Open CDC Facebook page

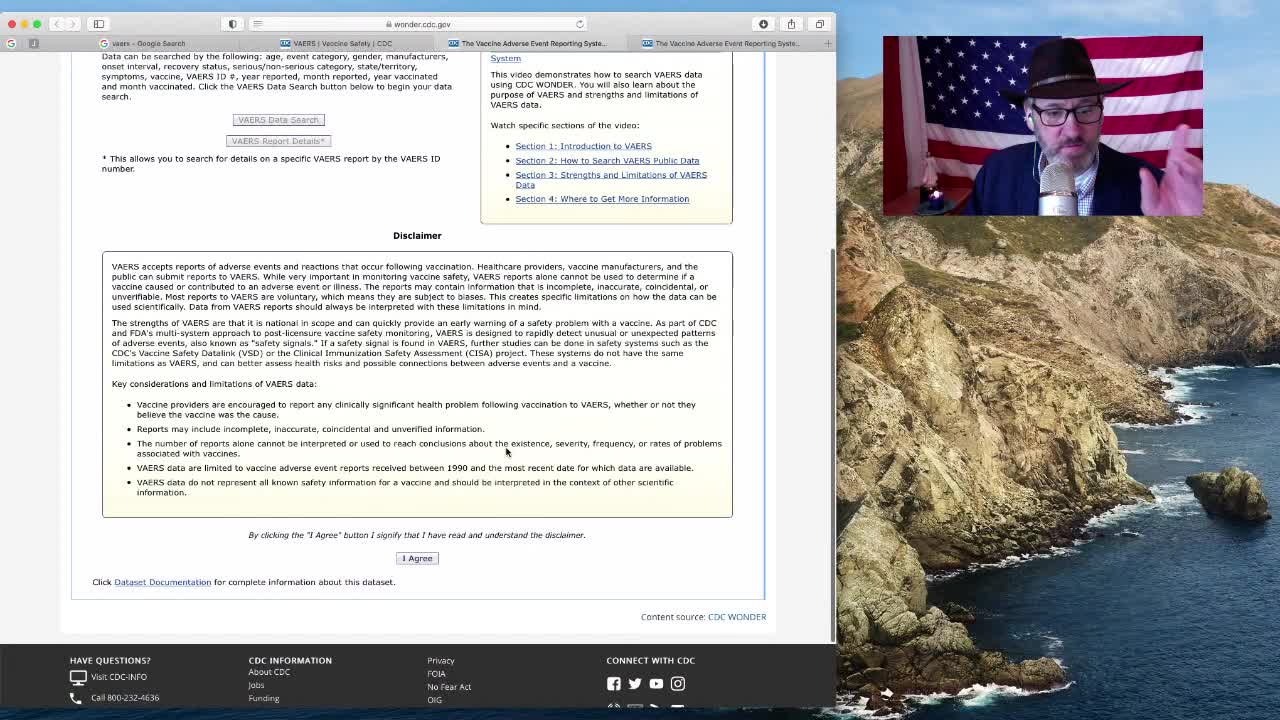tap(614, 684)
